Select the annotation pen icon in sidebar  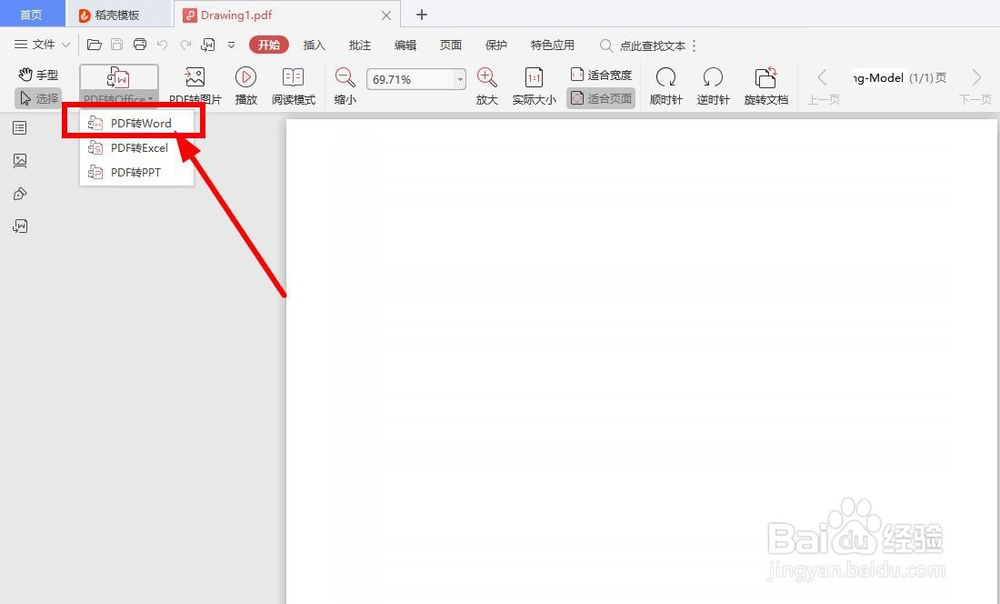point(20,193)
